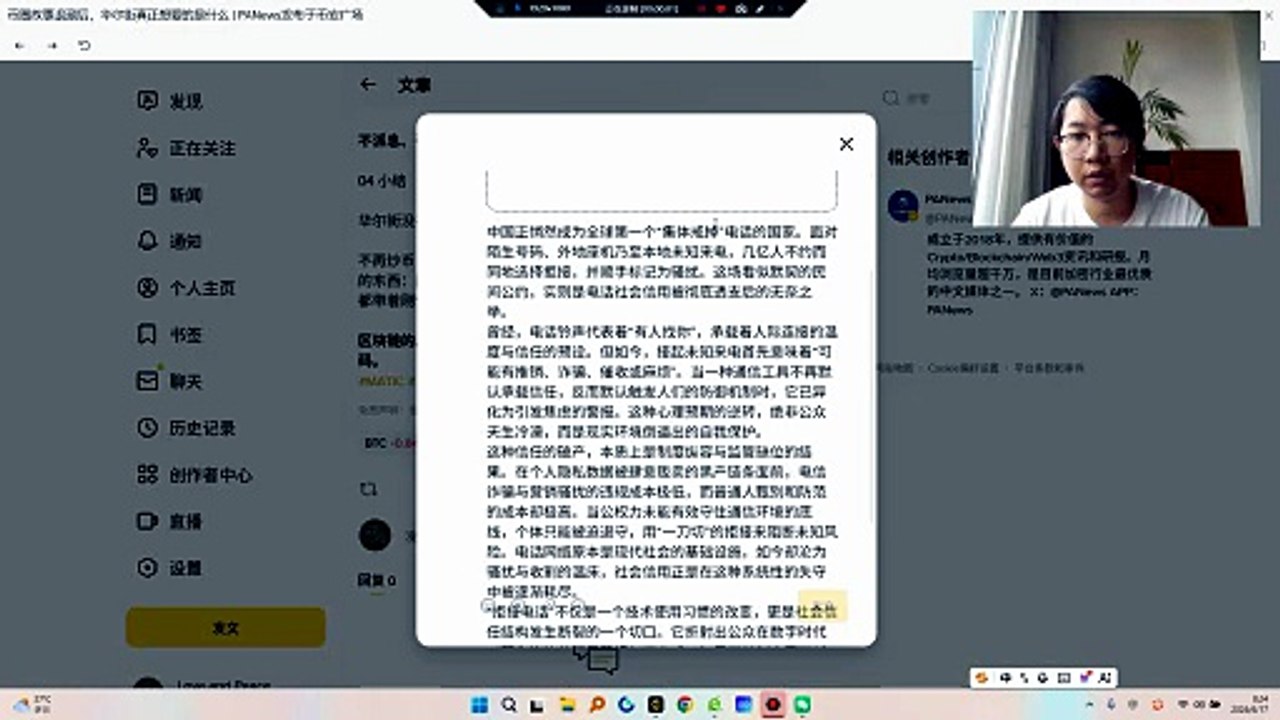
Task: Open 通知 (Notifications) in the sidebar
Action: tap(170, 241)
